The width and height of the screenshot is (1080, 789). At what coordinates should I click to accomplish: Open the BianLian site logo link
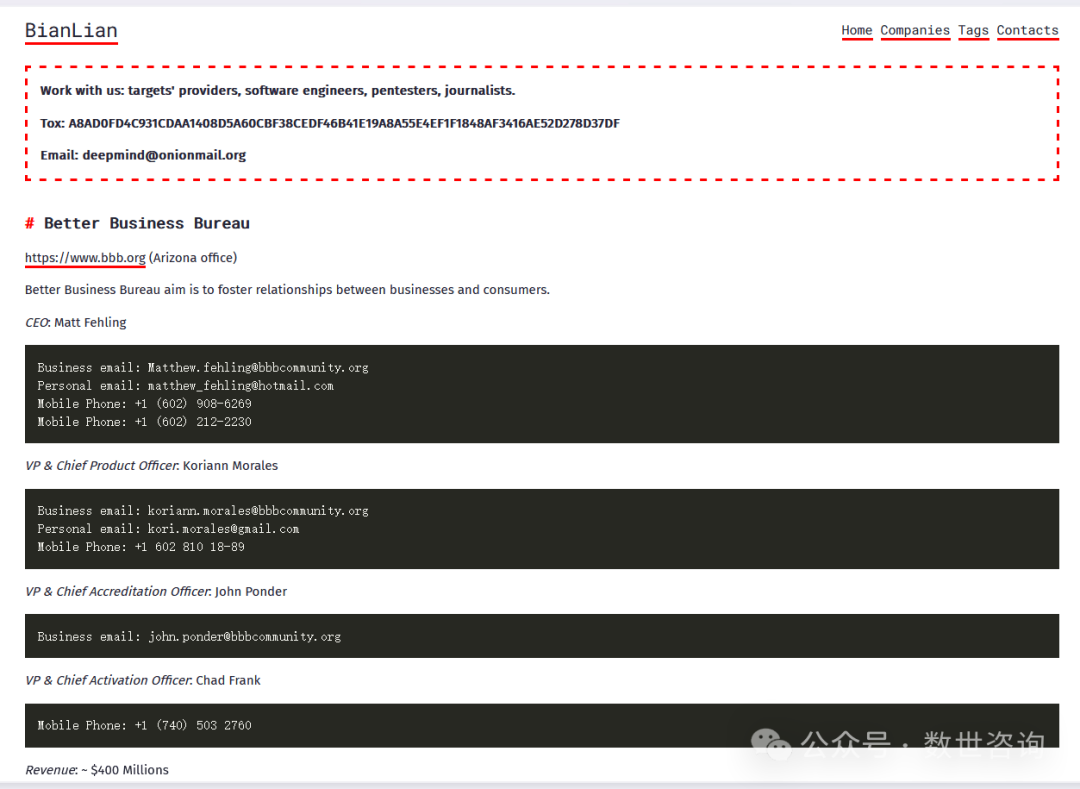pos(71,31)
